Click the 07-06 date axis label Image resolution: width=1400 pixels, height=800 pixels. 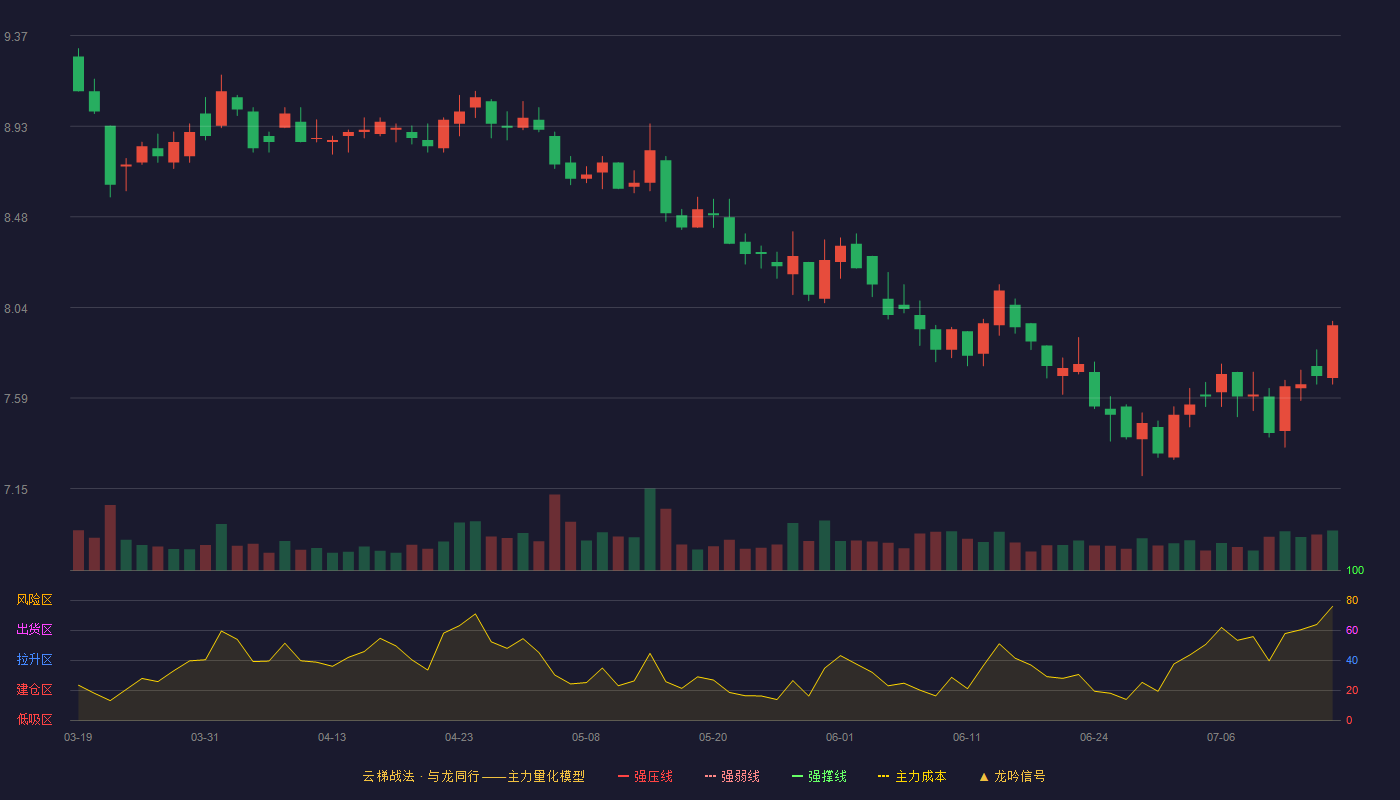1221,737
